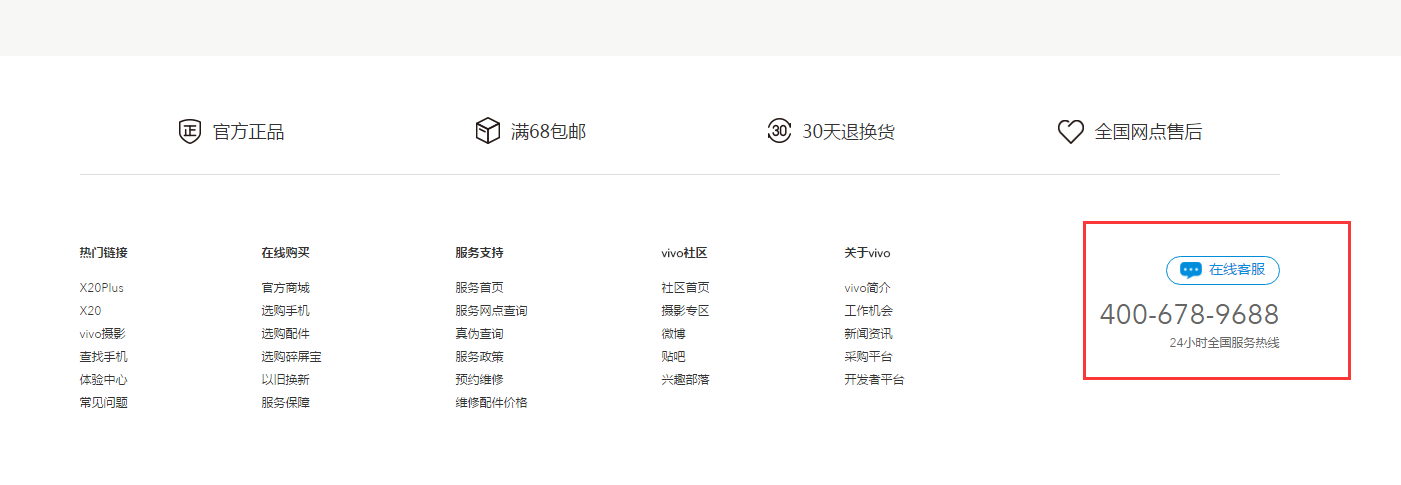
Task: Open 常见问题 link
Action: click(x=104, y=403)
